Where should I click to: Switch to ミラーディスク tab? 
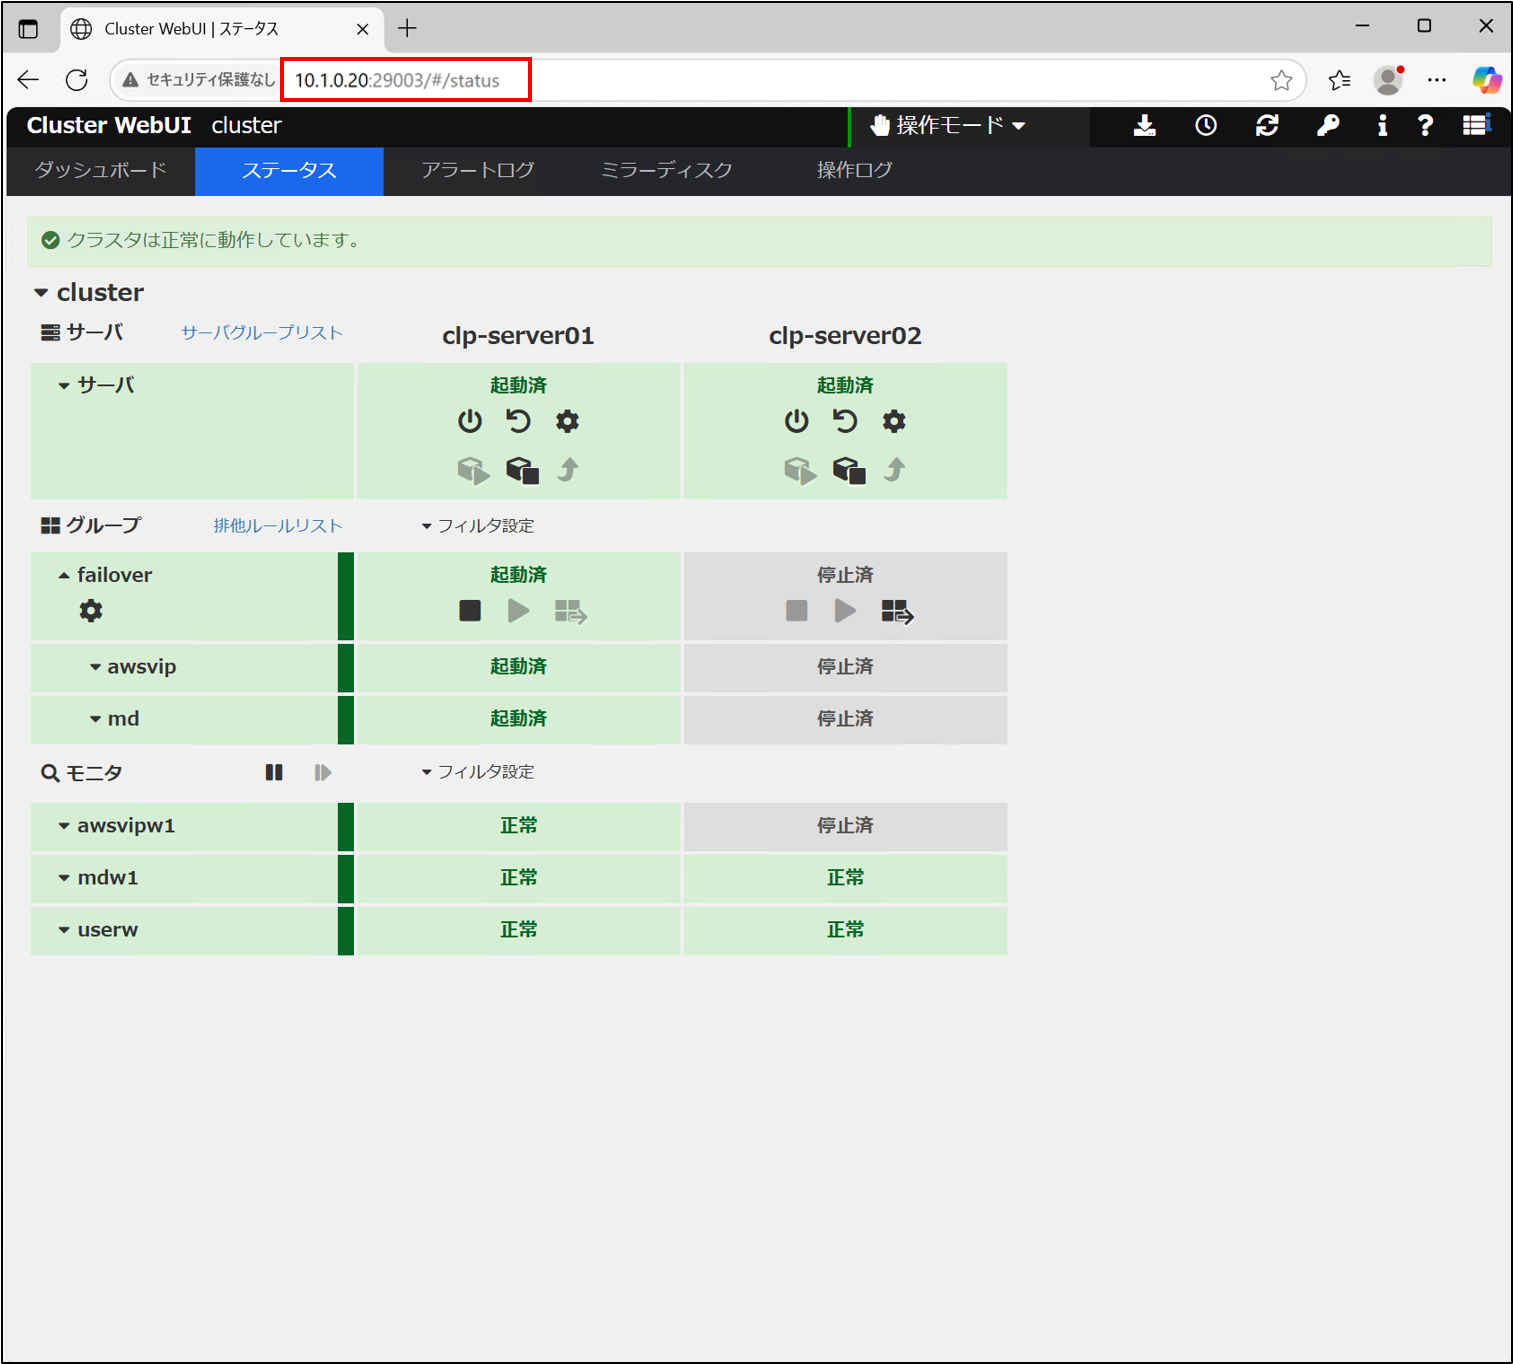tap(666, 170)
